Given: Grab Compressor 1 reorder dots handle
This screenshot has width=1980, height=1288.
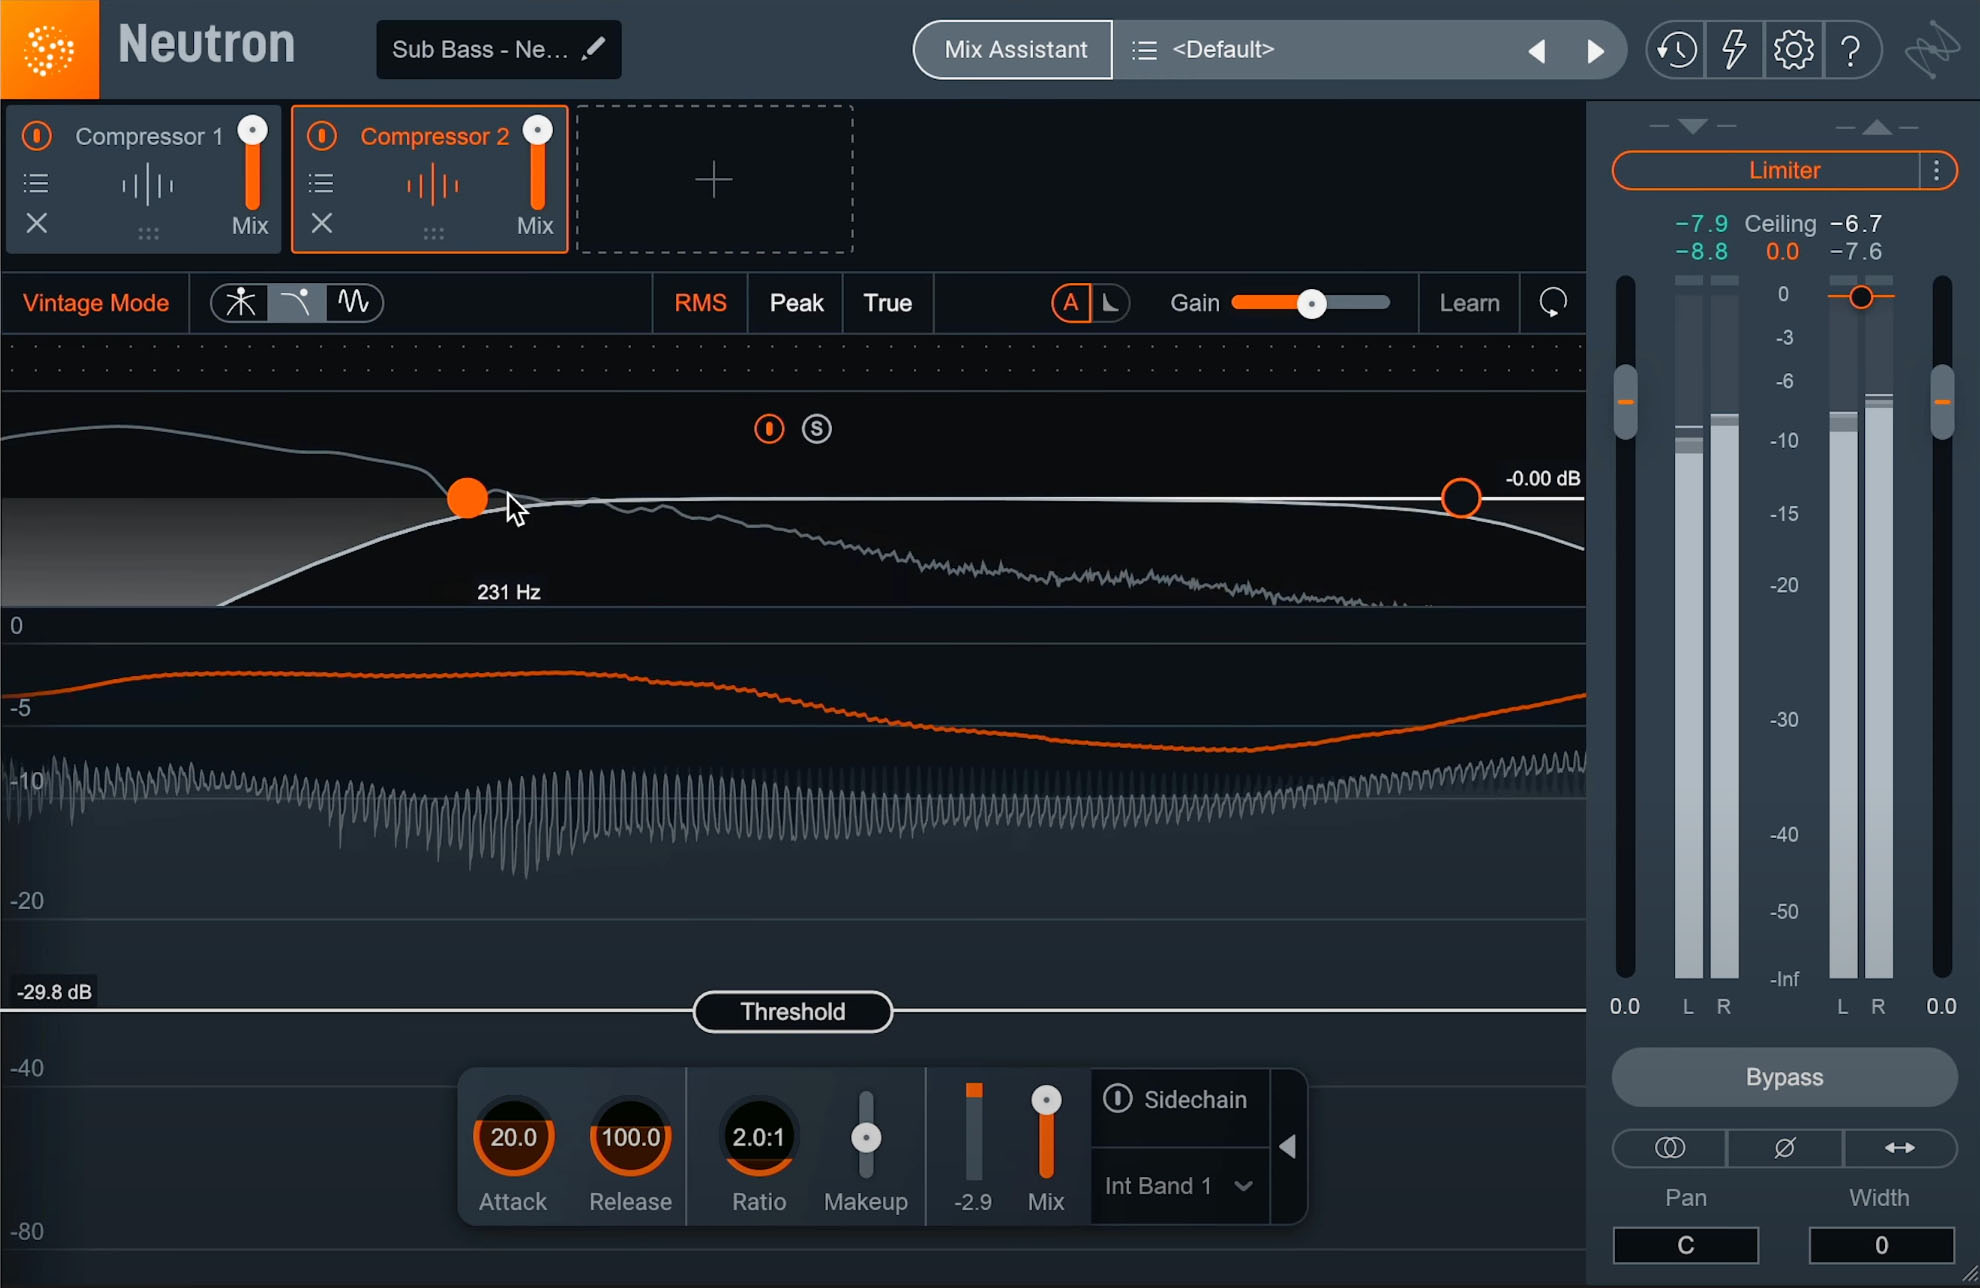Looking at the screenshot, I should 148,233.
